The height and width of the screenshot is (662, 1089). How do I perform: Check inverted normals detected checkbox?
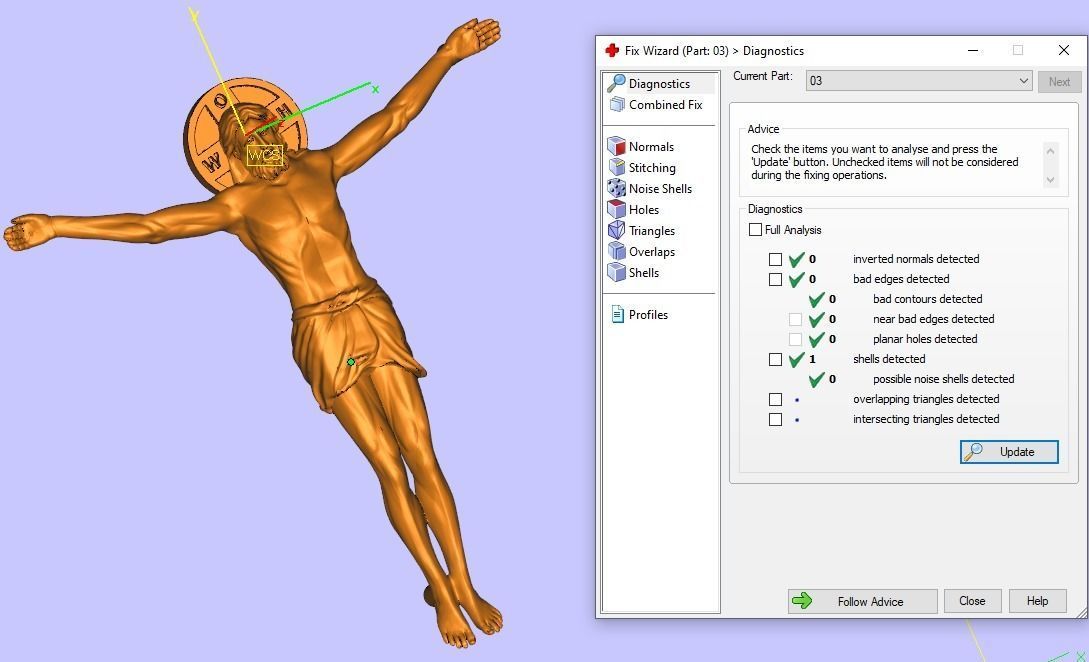pos(776,259)
